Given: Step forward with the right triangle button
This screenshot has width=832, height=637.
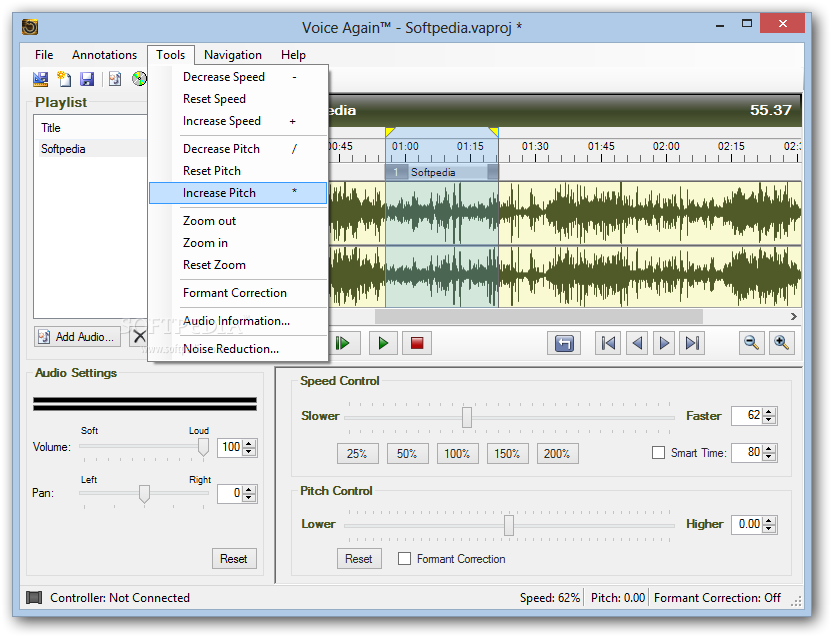Looking at the screenshot, I should point(664,343).
